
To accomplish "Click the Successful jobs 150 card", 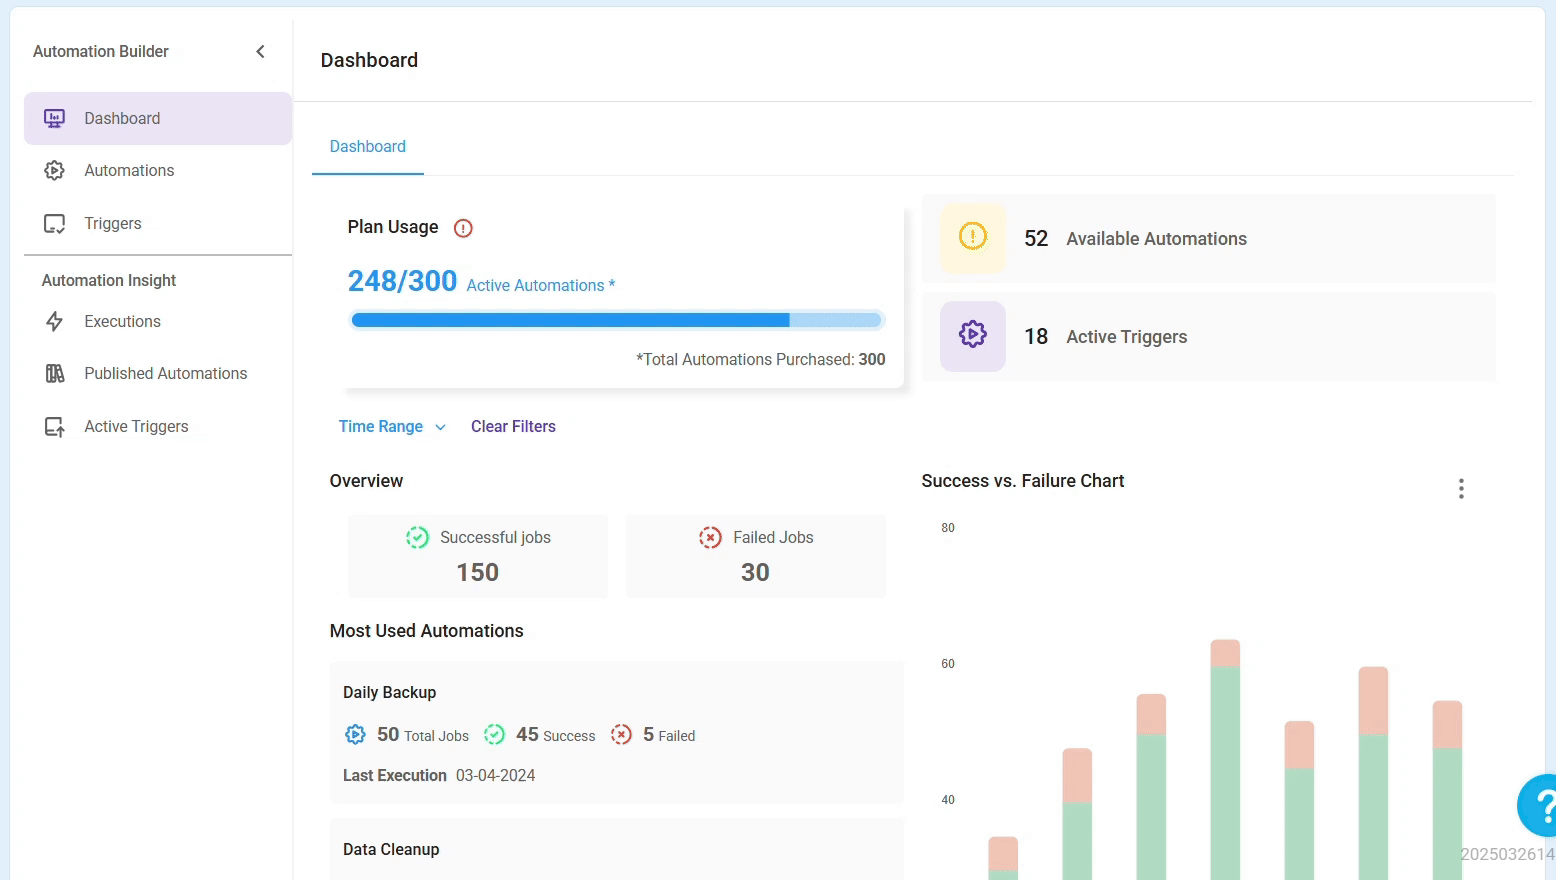I will pos(478,557).
